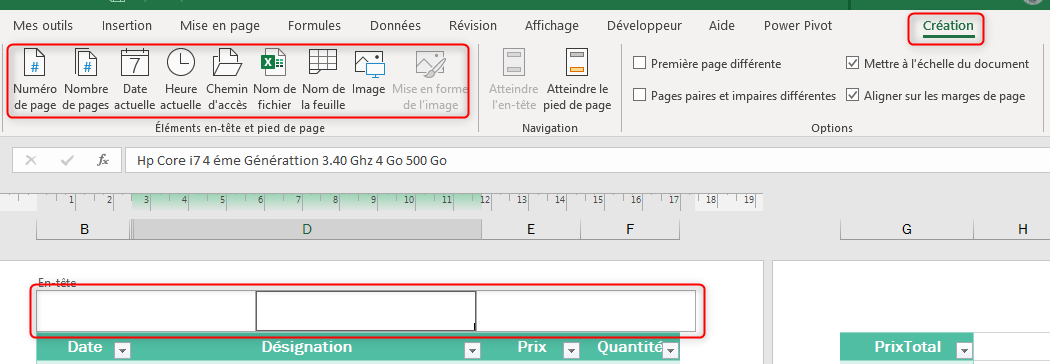Cancel formula bar entry with X
Image resolution: width=1050 pixels, height=364 pixels.
(x=31, y=161)
